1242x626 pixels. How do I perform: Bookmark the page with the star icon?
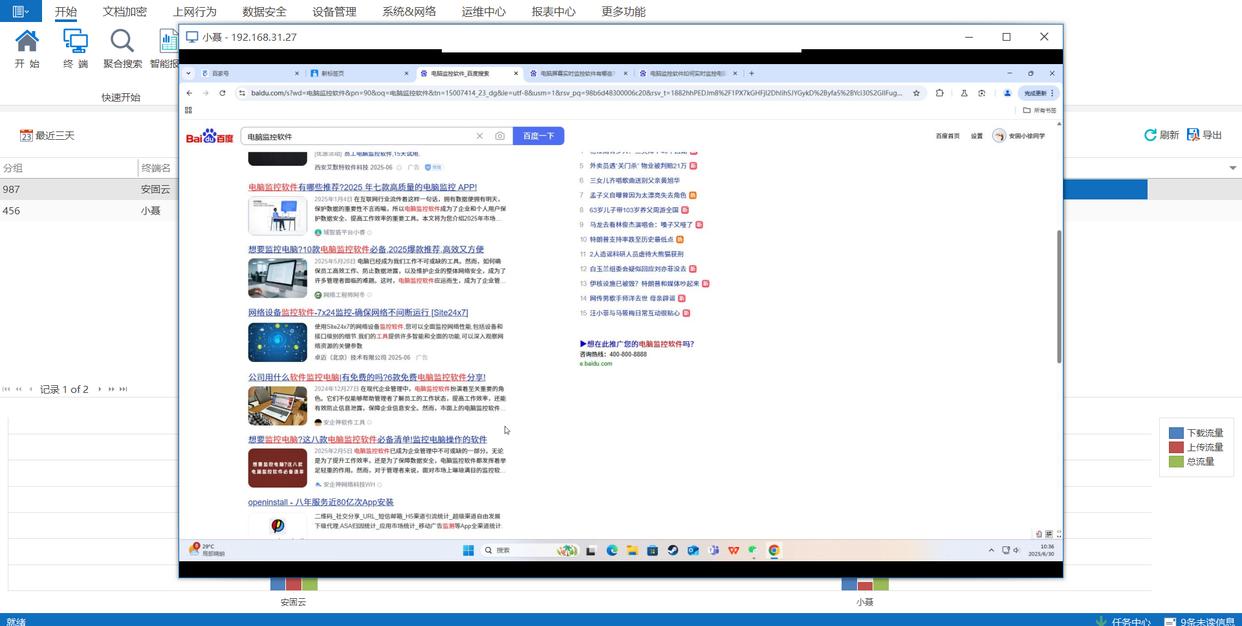916,93
